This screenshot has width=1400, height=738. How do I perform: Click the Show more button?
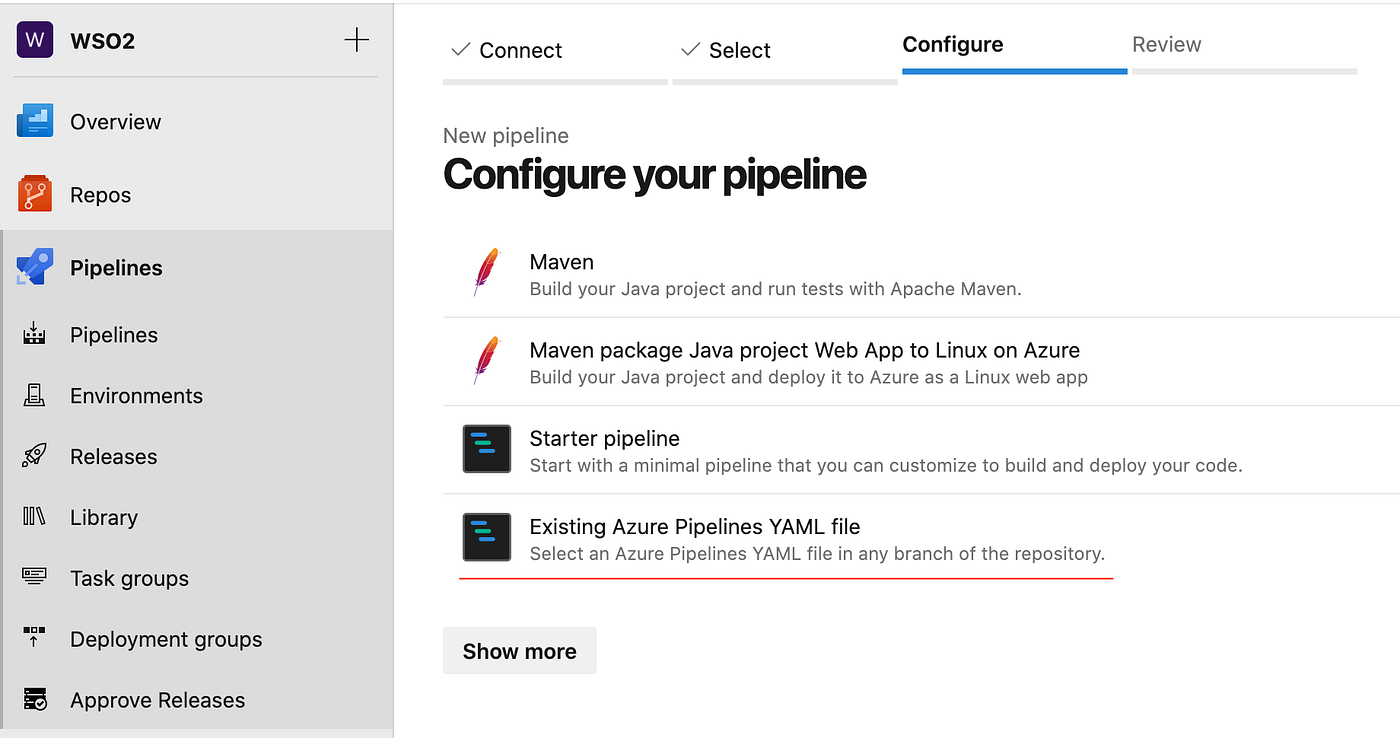(x=519, y=651)
